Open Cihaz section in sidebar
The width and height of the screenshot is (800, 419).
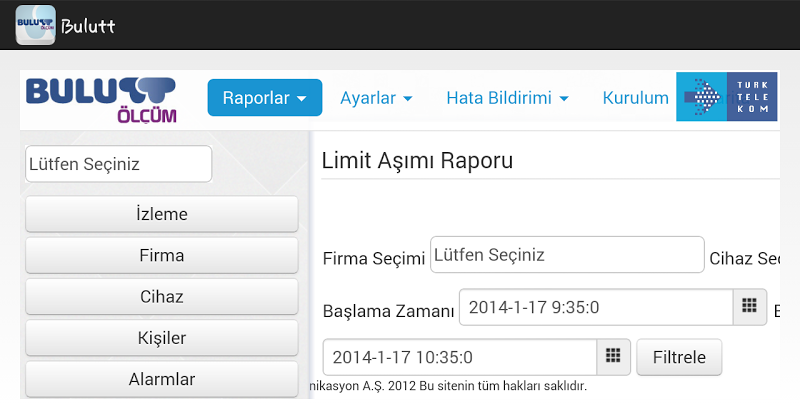coord(162,297)
